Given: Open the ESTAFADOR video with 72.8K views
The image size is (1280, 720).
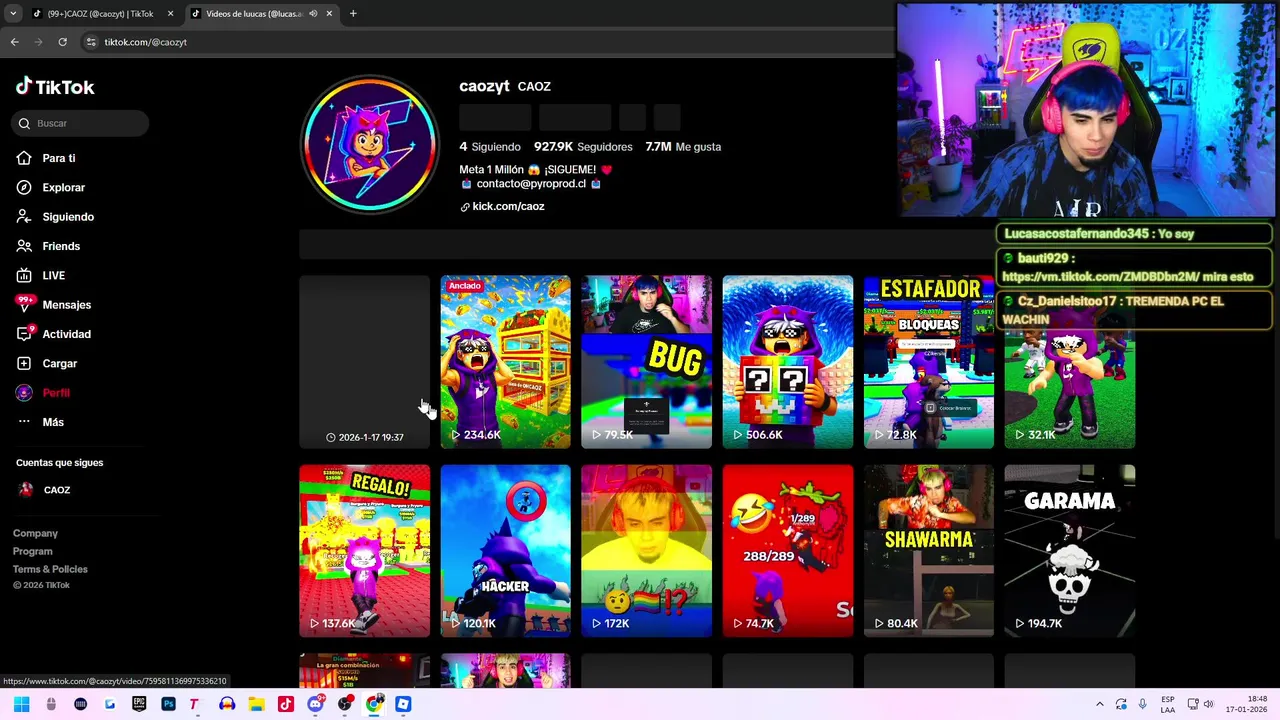Looking at the screenshot, I should click(x=929, y=362).
